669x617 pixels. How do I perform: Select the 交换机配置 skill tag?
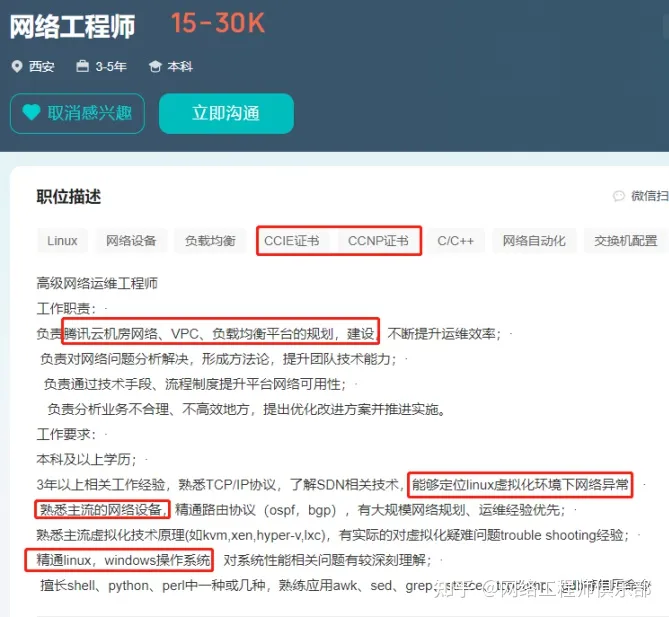coord(626,241)
